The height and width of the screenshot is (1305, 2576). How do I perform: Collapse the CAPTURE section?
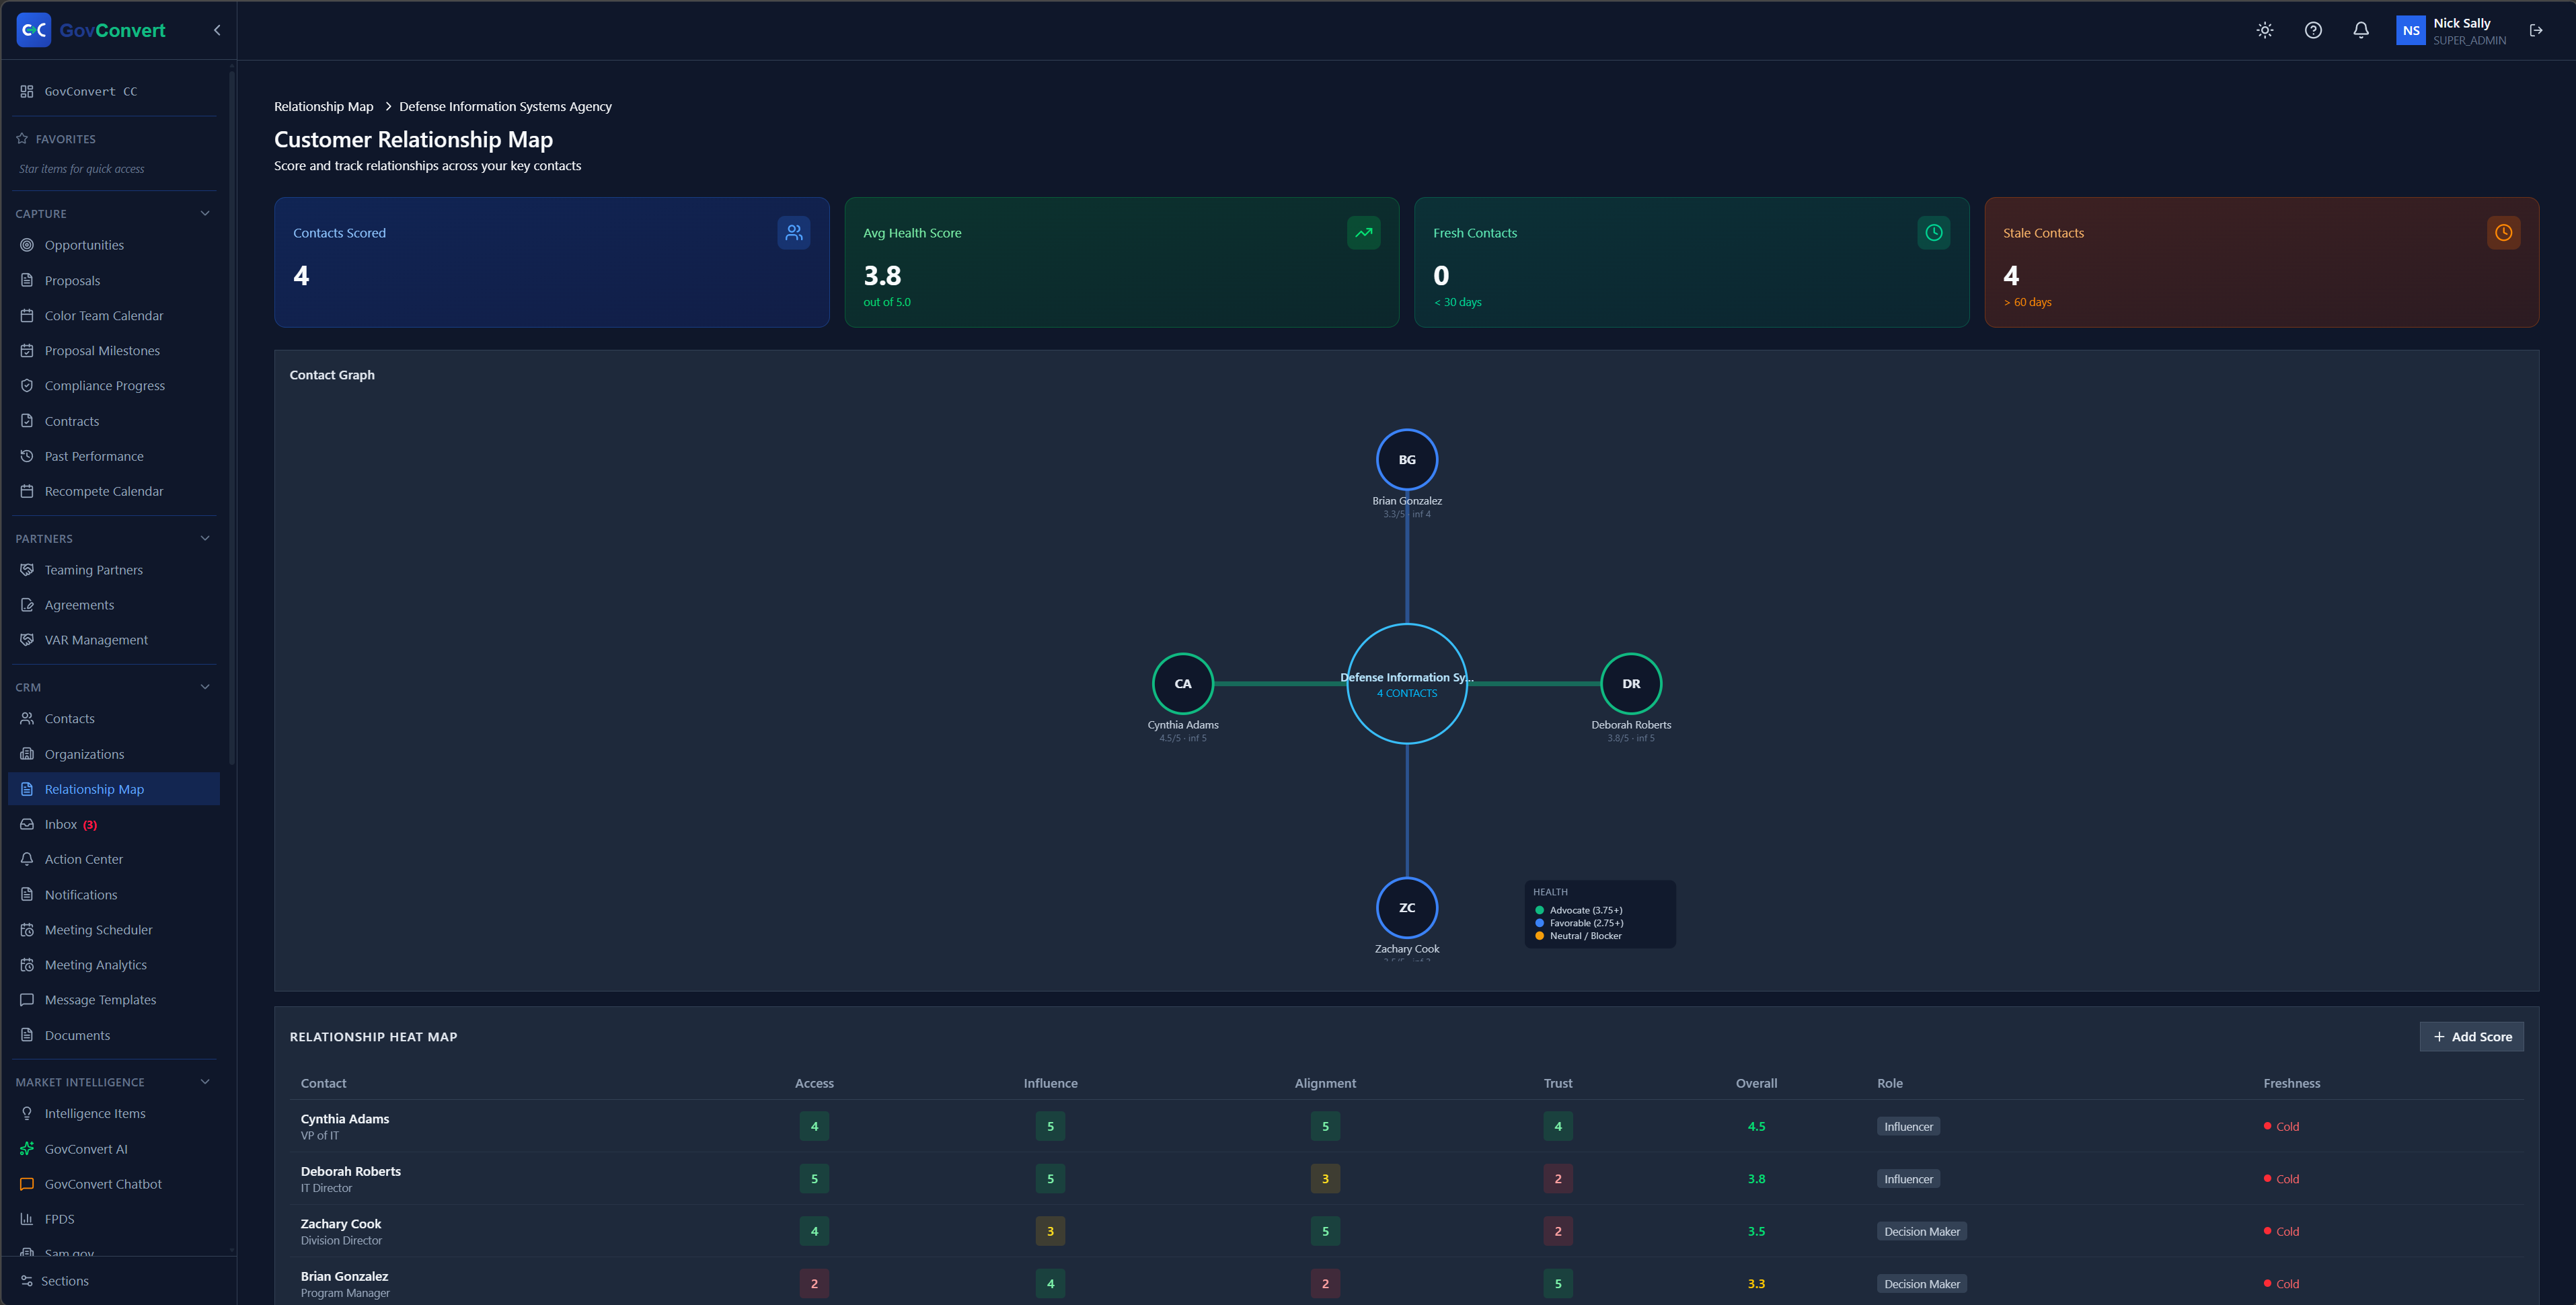(x=205, y=213)
